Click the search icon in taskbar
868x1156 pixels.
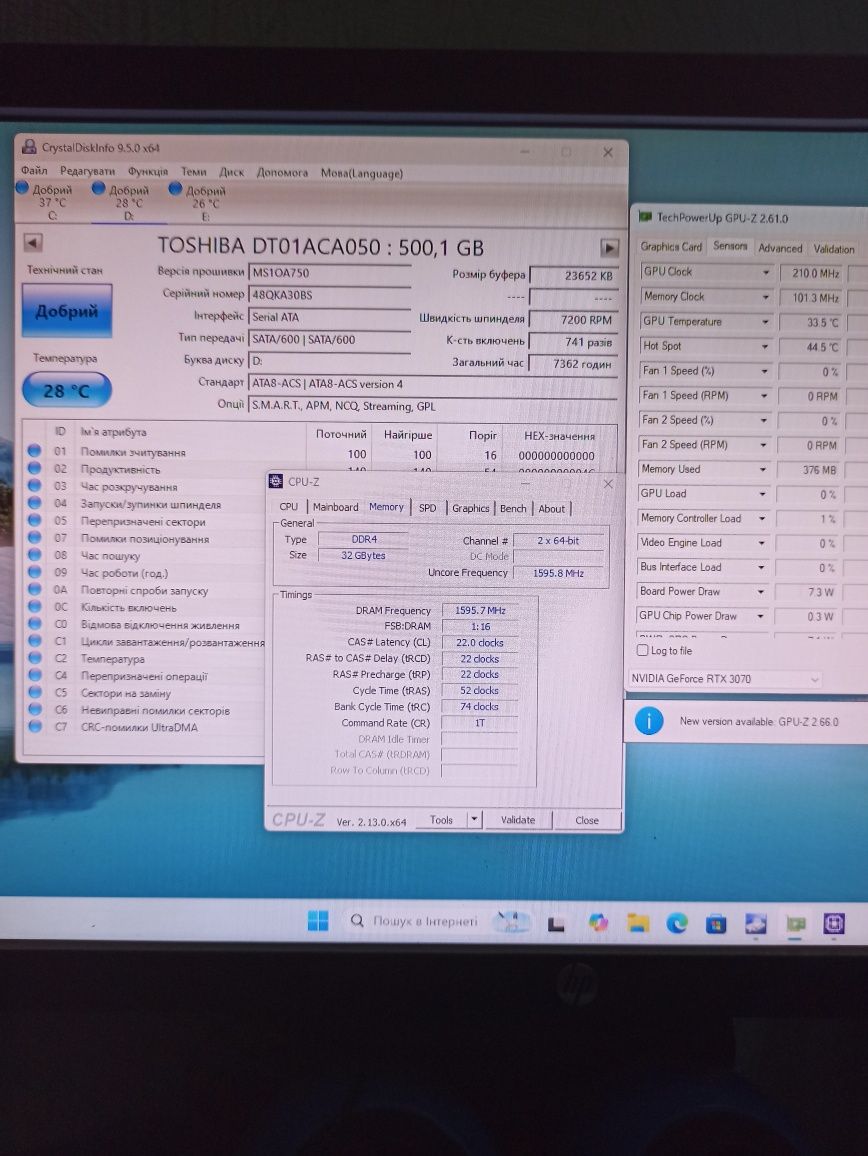tap(357, 920)
